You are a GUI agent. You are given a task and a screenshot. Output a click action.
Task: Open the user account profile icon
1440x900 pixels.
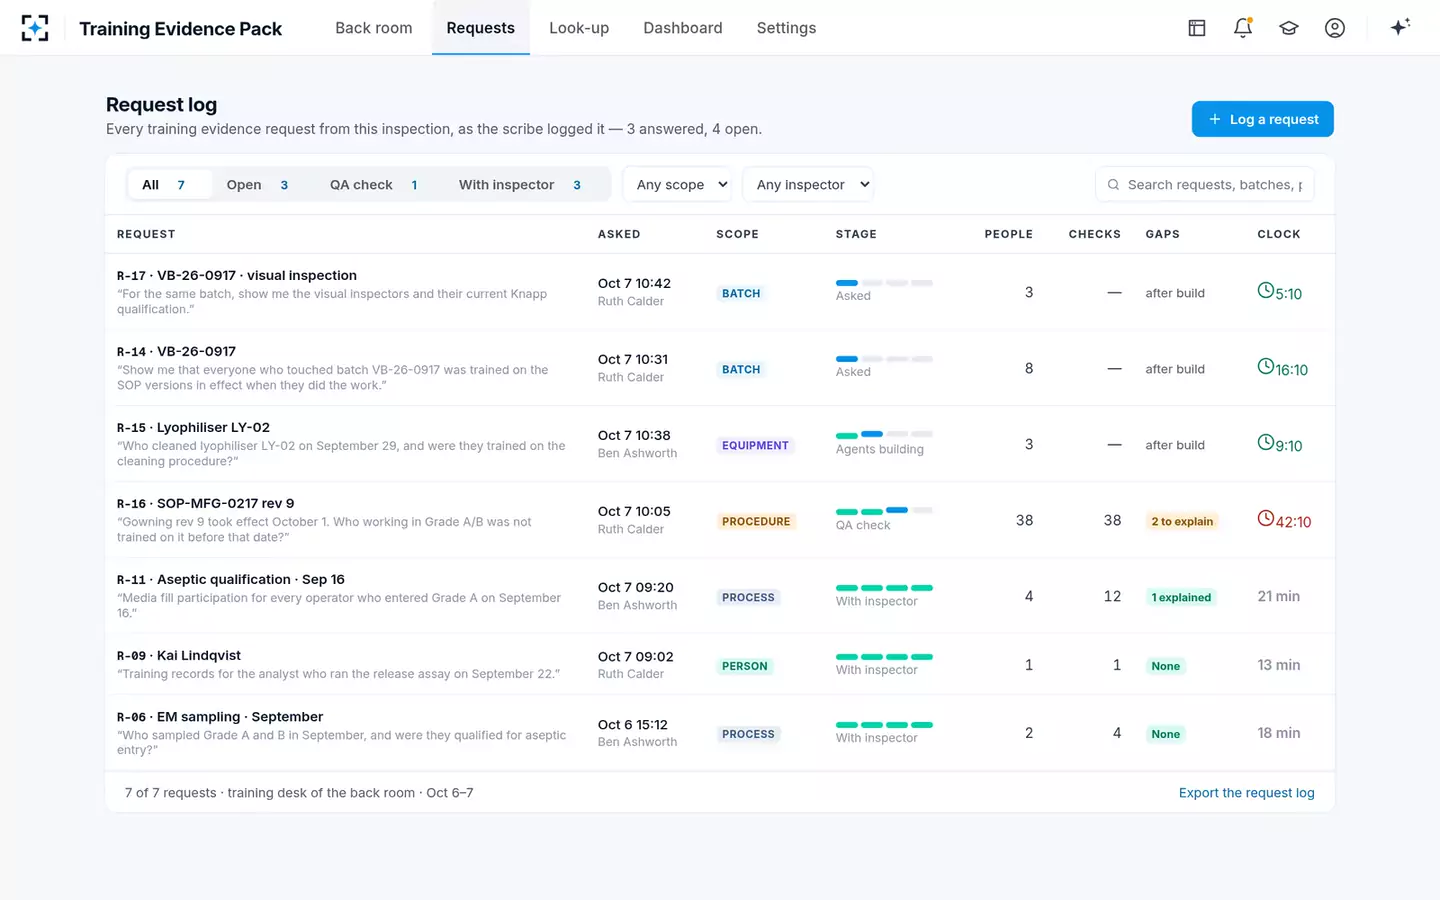pos(1335,28)
